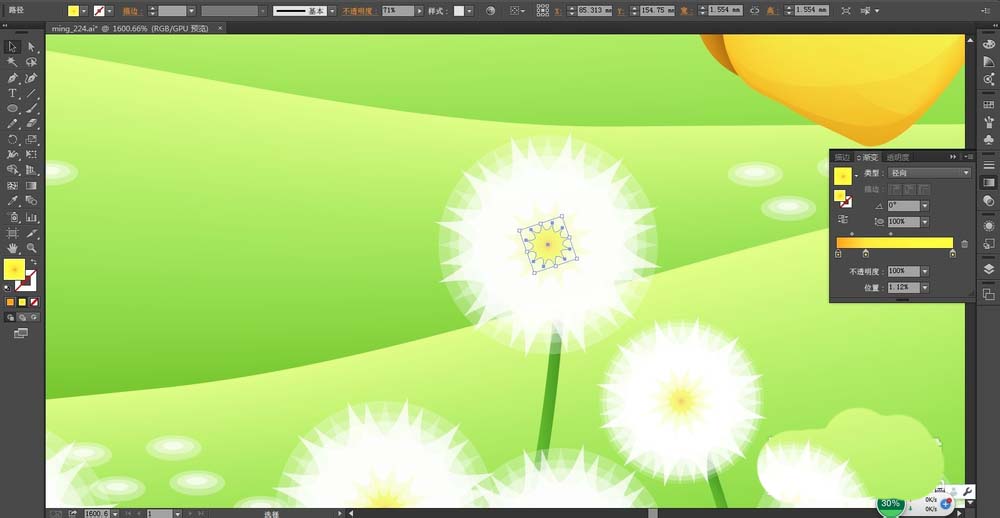Switch to the 描边 tab in the panel group
1000x518 pixels.
click(x=842, y=157)
